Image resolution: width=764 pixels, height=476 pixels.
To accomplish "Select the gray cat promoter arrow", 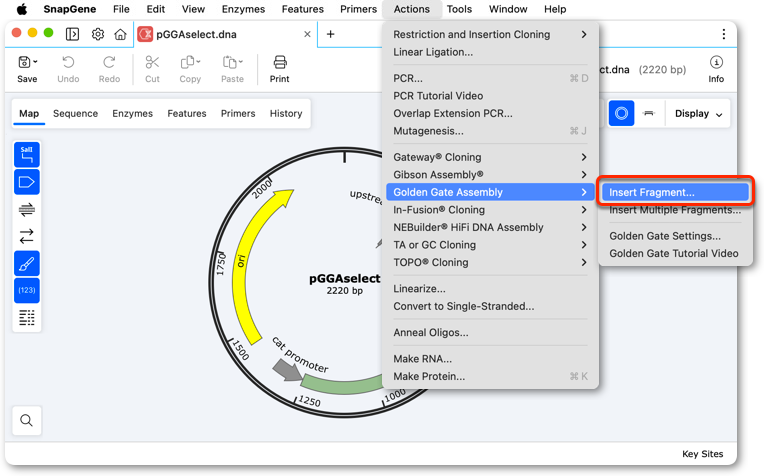I will 286,370.
